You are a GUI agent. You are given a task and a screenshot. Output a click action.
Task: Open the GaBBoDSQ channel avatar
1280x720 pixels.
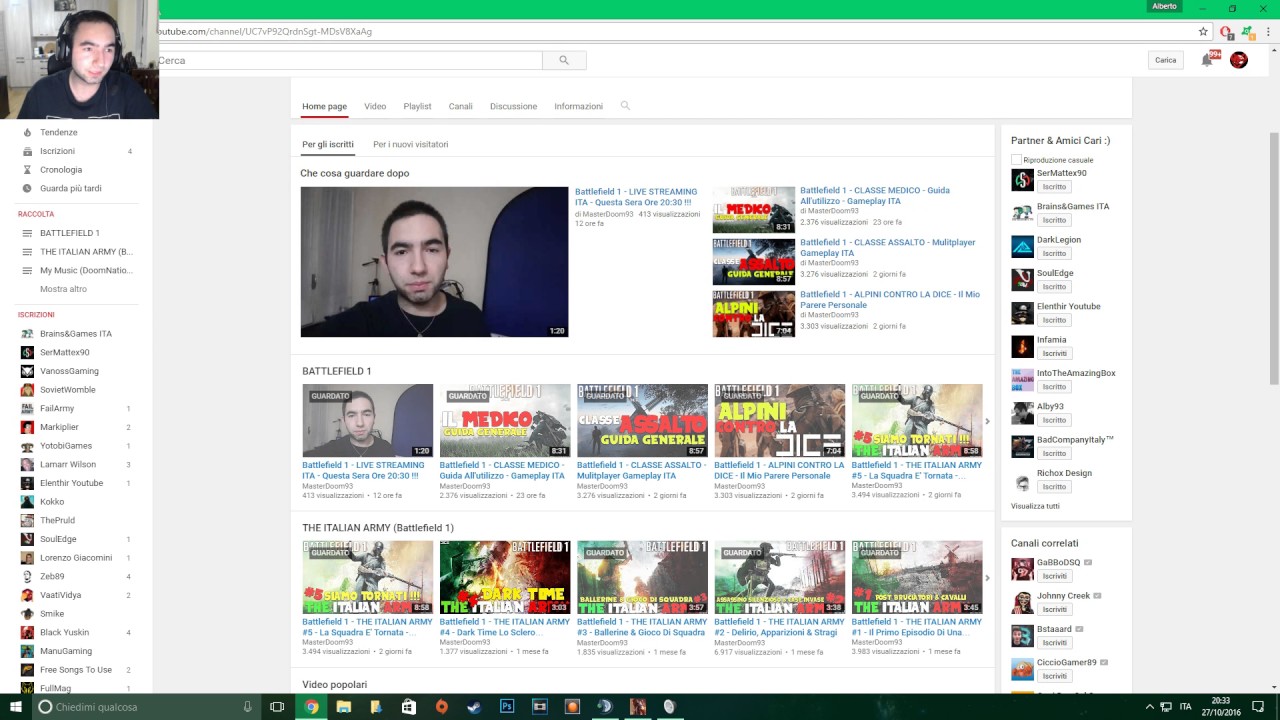(x=1022, y=569)
